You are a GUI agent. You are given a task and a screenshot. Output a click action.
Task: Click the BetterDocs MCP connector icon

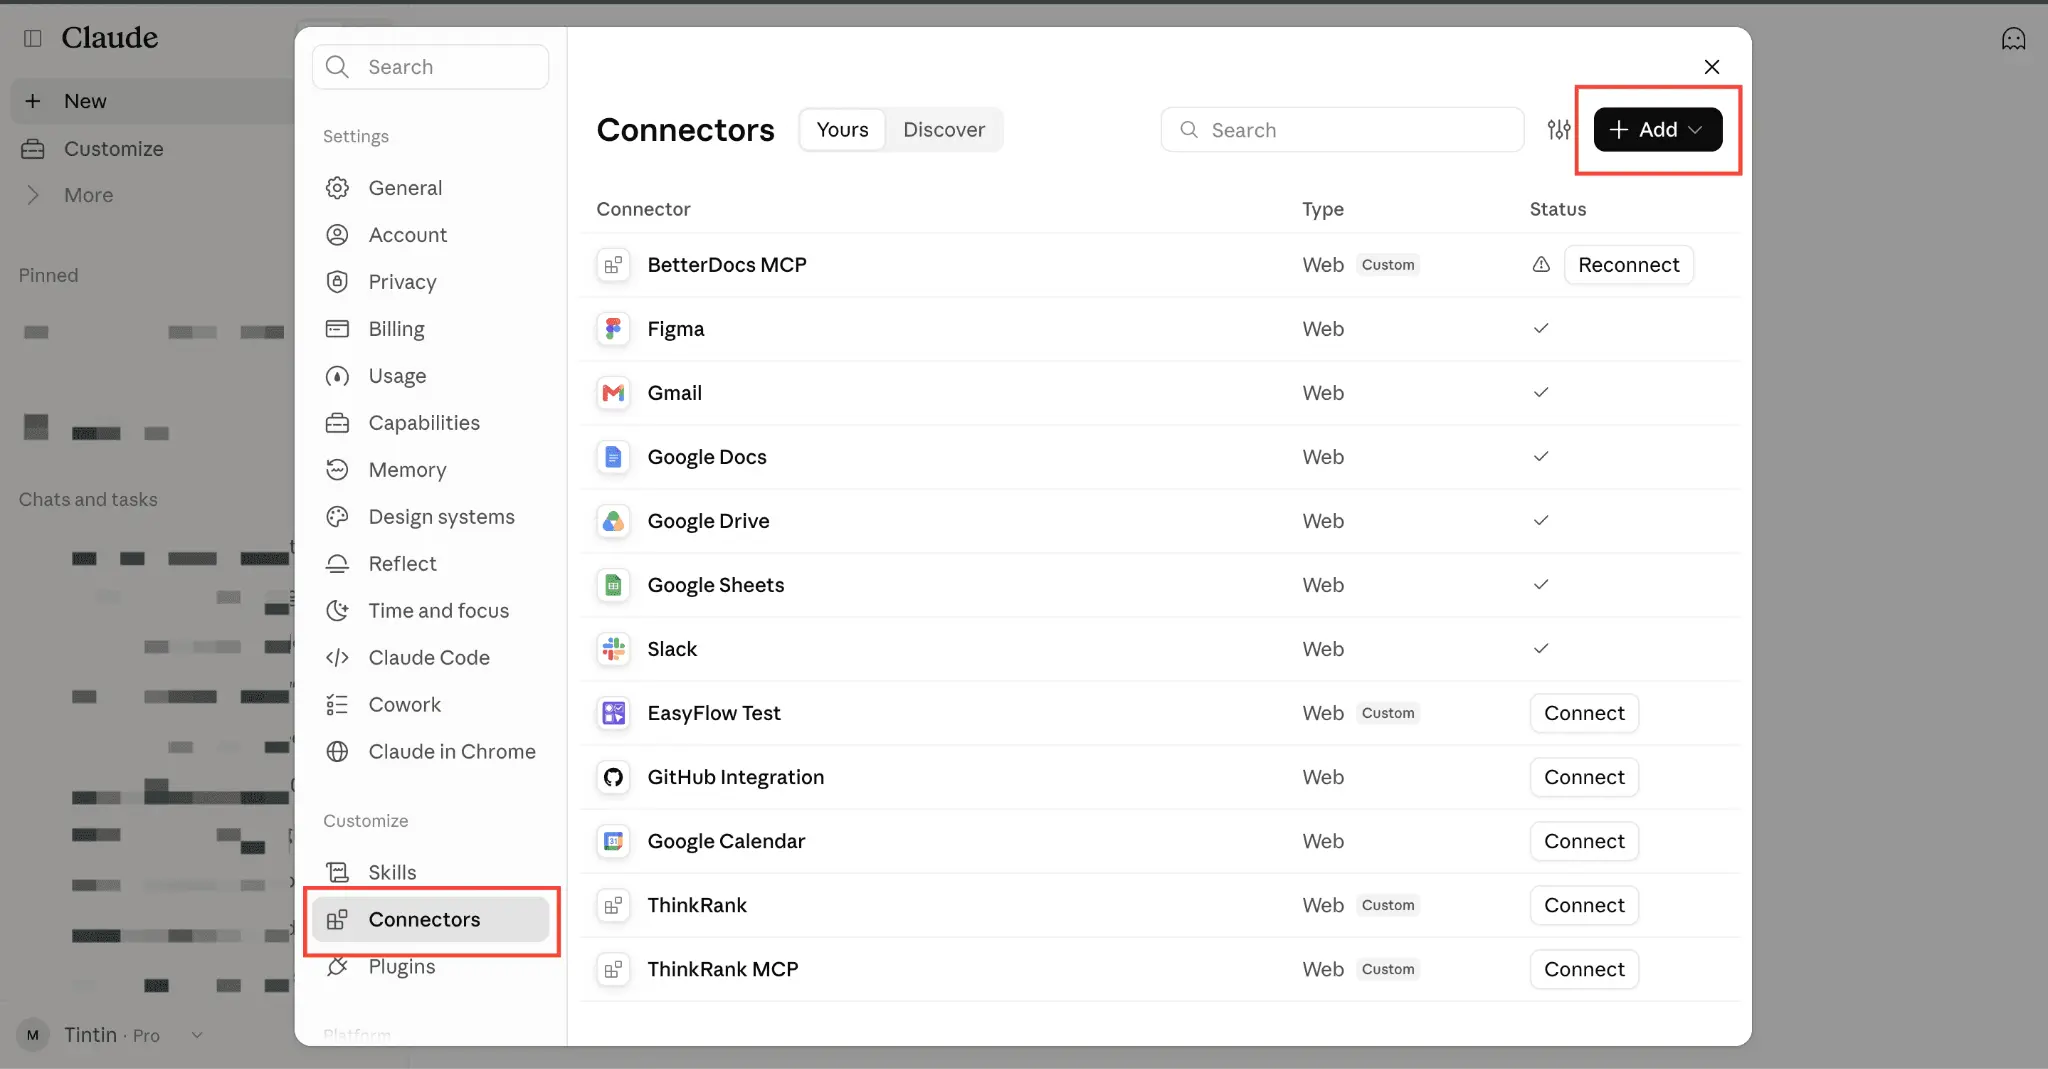[613, 265]
